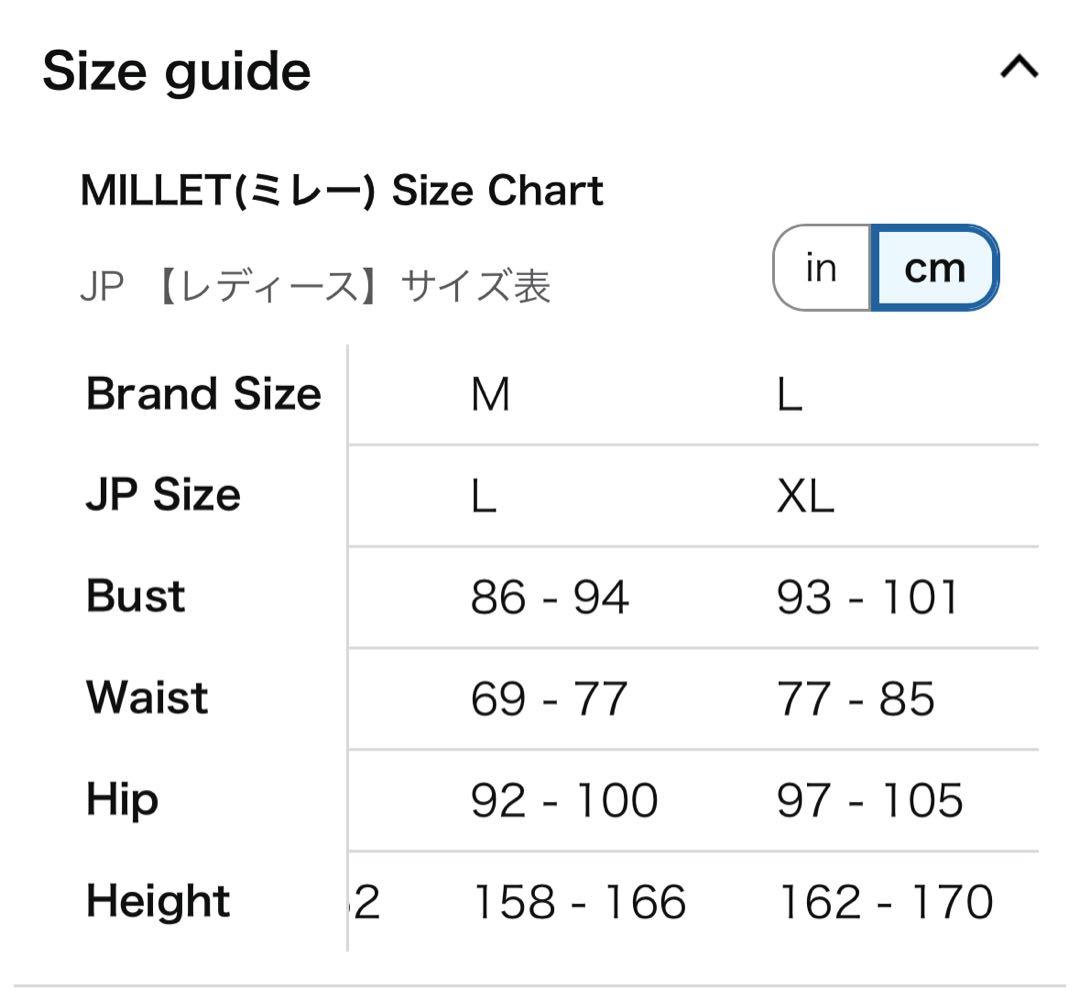The width and height of the screenshot is (1080, 991).
Task: Select the Bust row label
Action: (136, 596)
